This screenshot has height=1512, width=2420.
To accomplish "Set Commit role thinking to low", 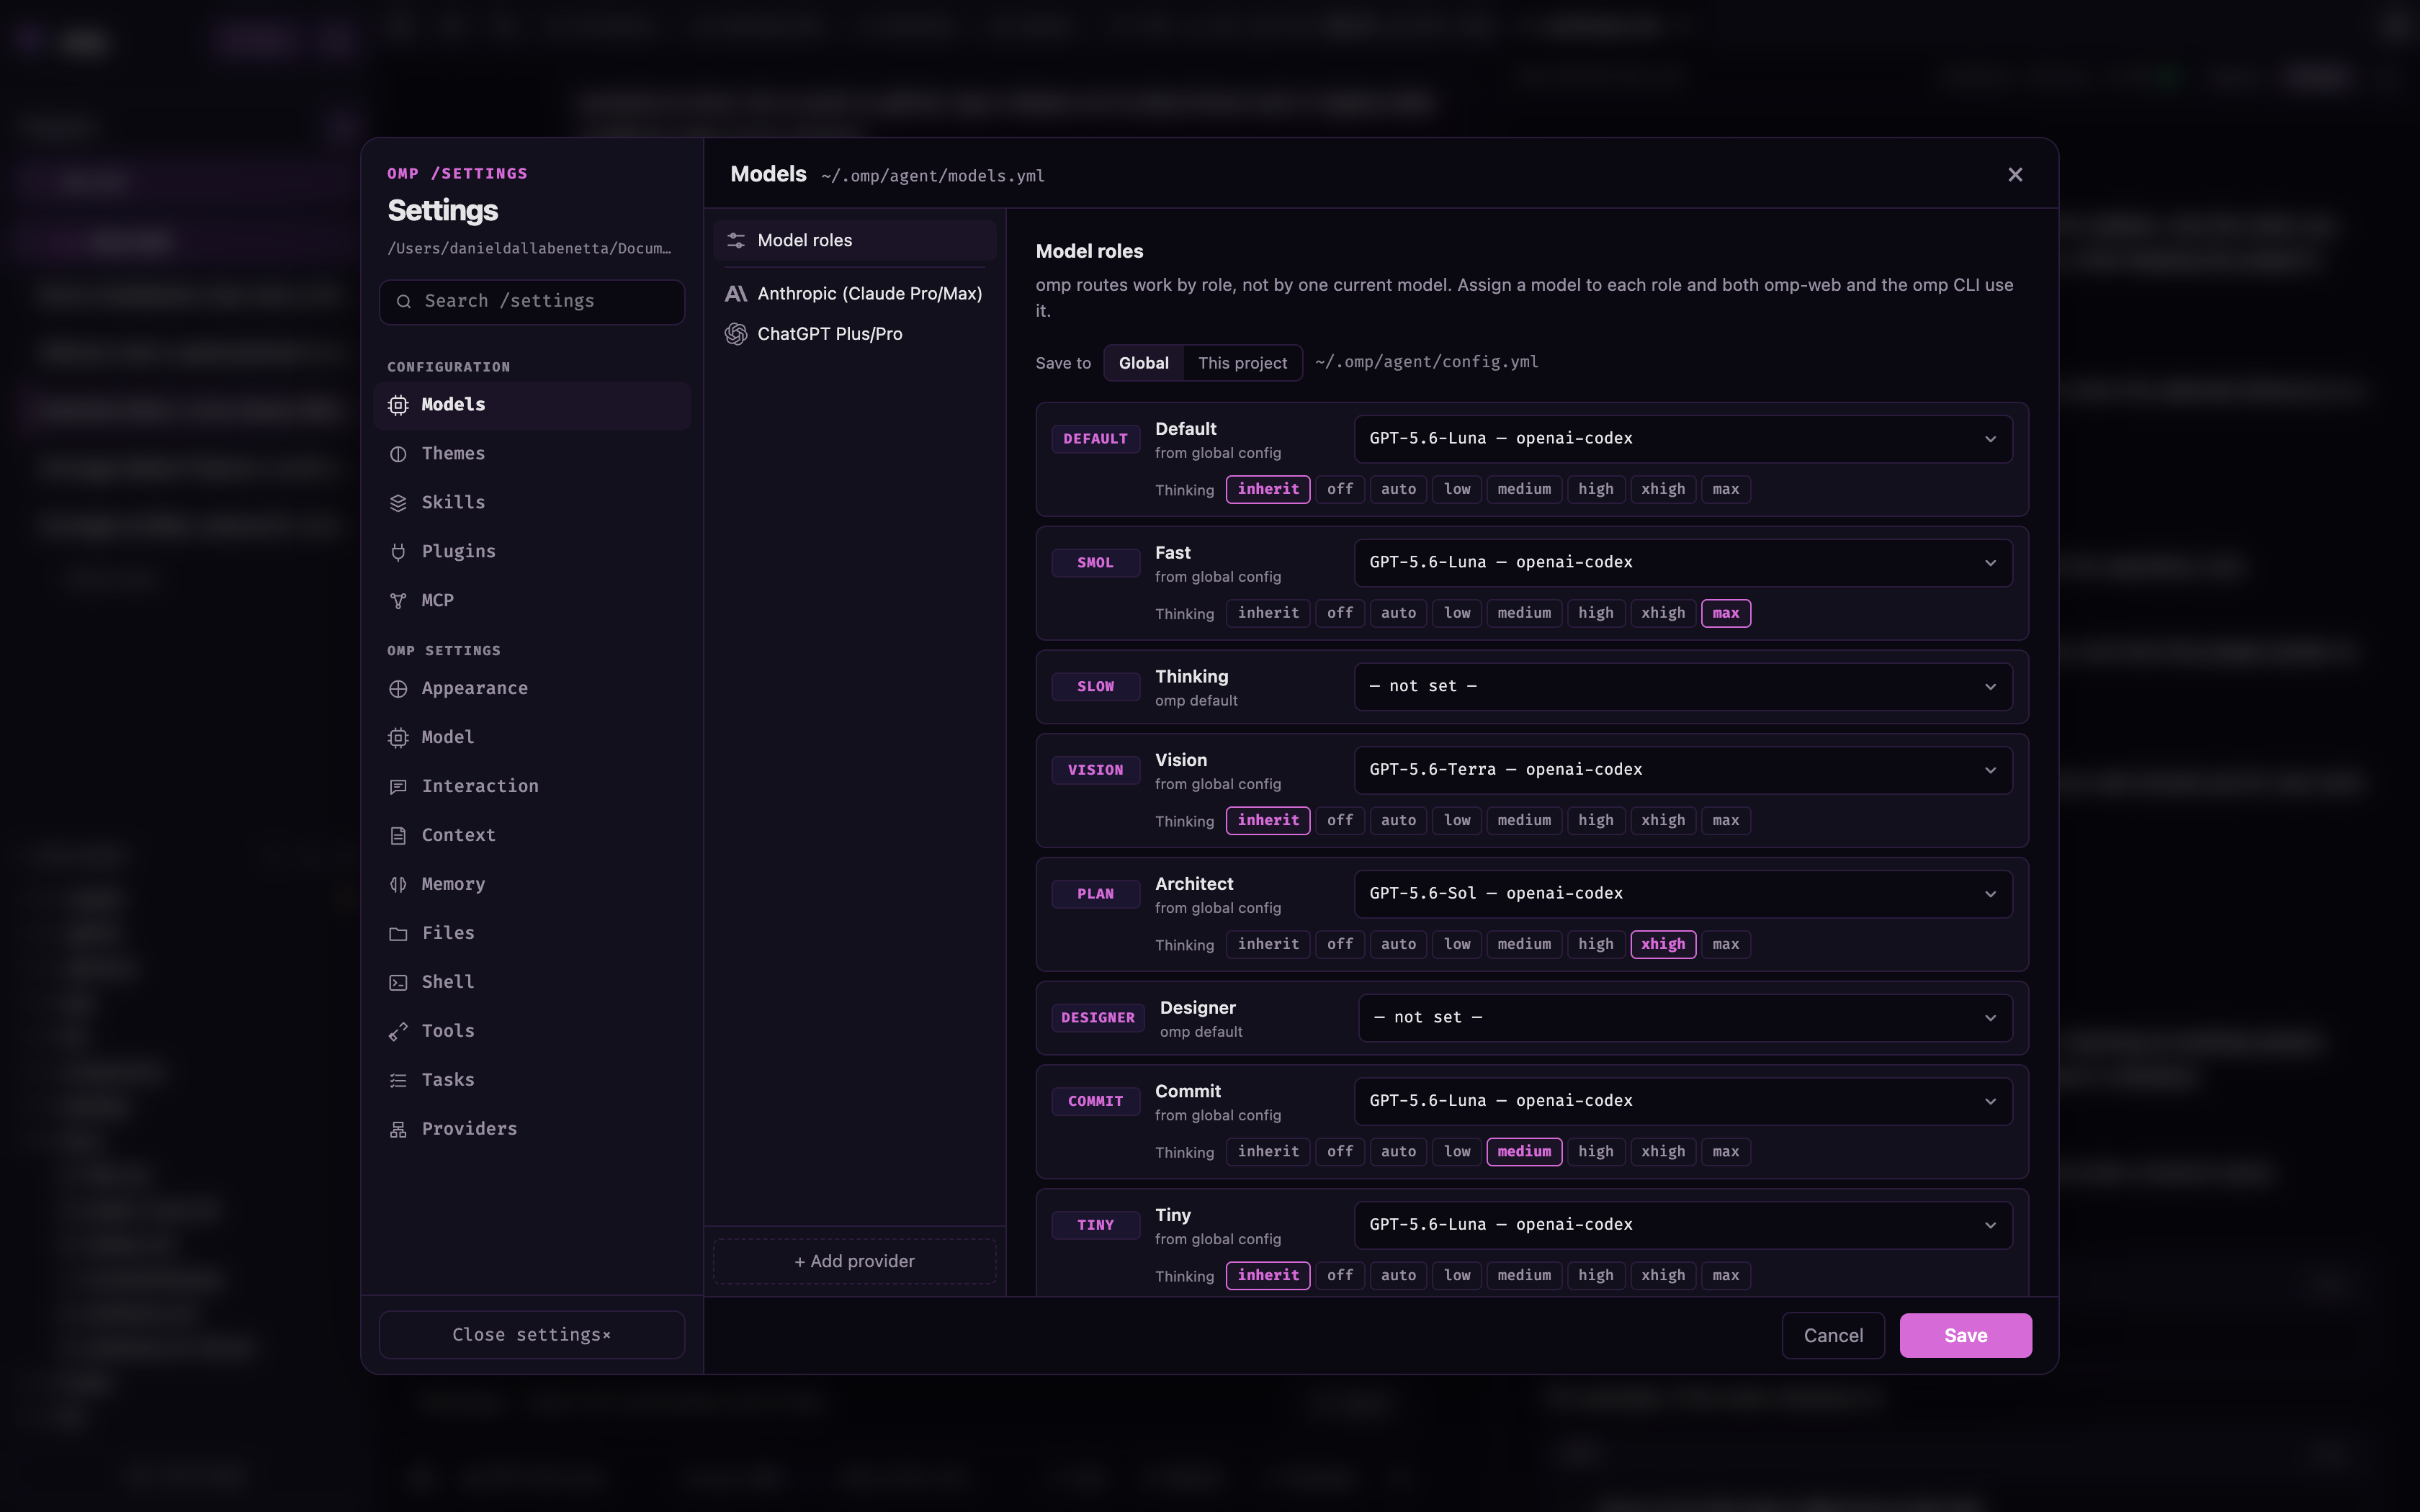I will 1457,1152.
